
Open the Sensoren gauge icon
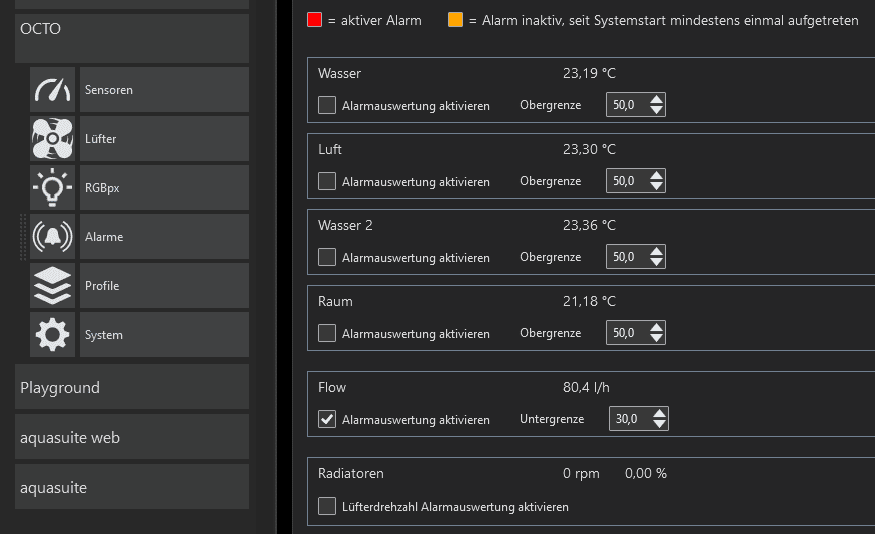pos(53,89)
